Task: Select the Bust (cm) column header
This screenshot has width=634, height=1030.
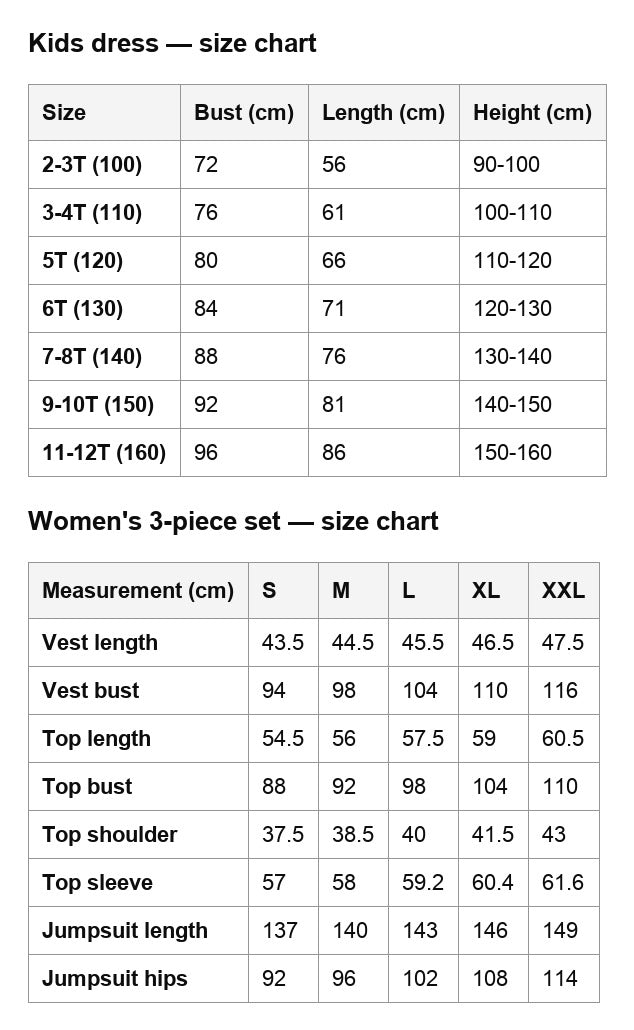Action: coord(244,112)
